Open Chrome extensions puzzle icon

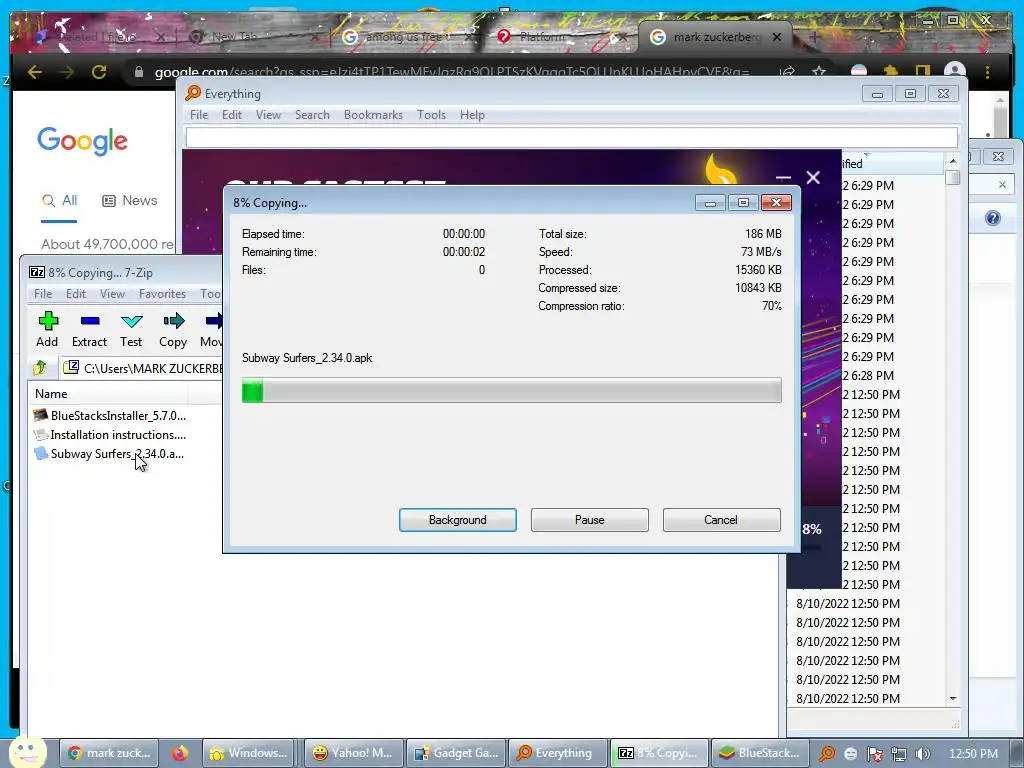tap(891, 71)
